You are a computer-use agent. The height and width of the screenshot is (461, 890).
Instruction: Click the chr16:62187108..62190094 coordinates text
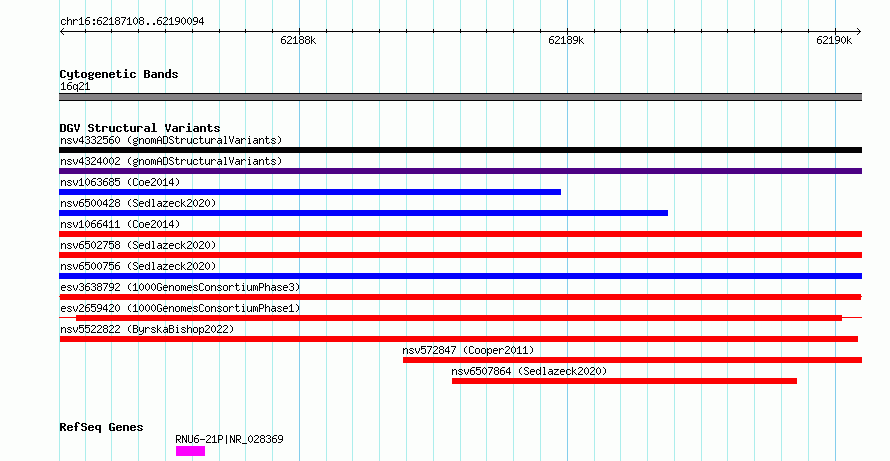pos(132,22)
